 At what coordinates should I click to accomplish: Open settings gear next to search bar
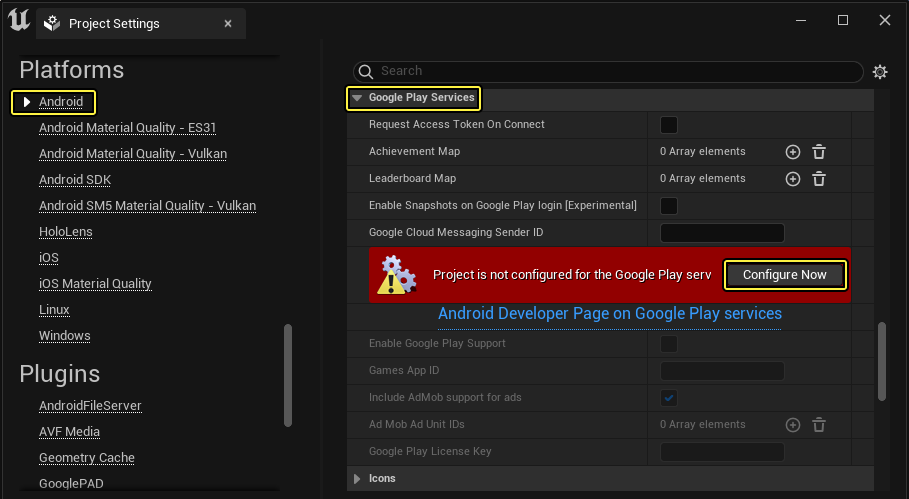(880, 72)
